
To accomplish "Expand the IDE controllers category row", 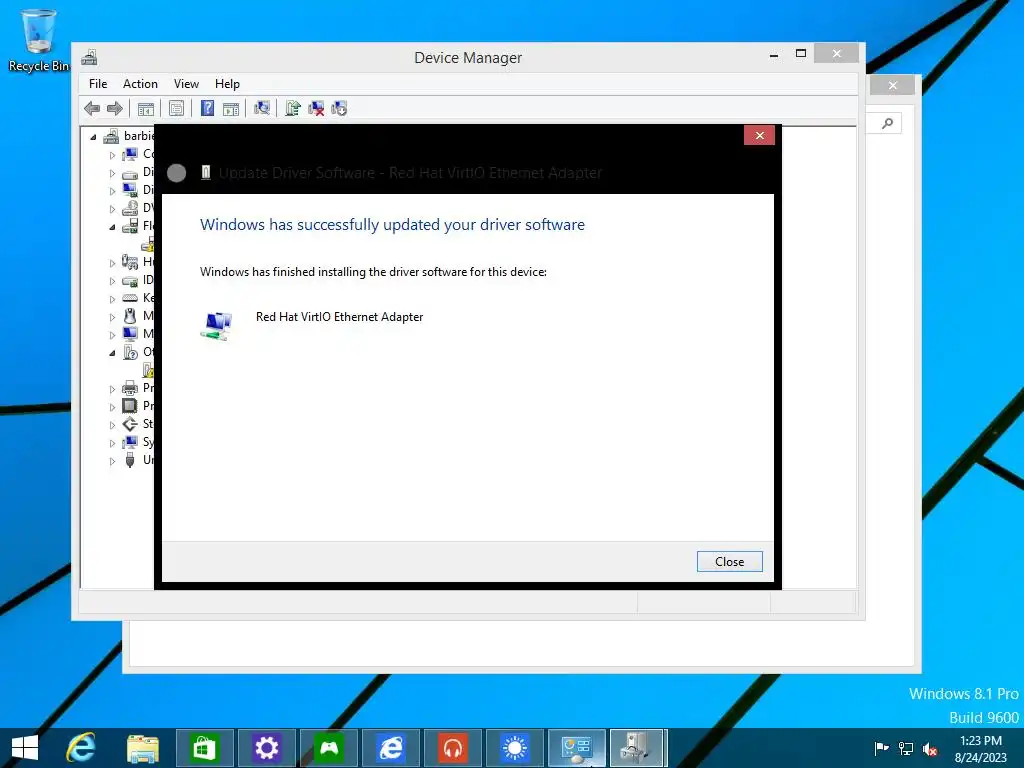I will tap(112, 281).
